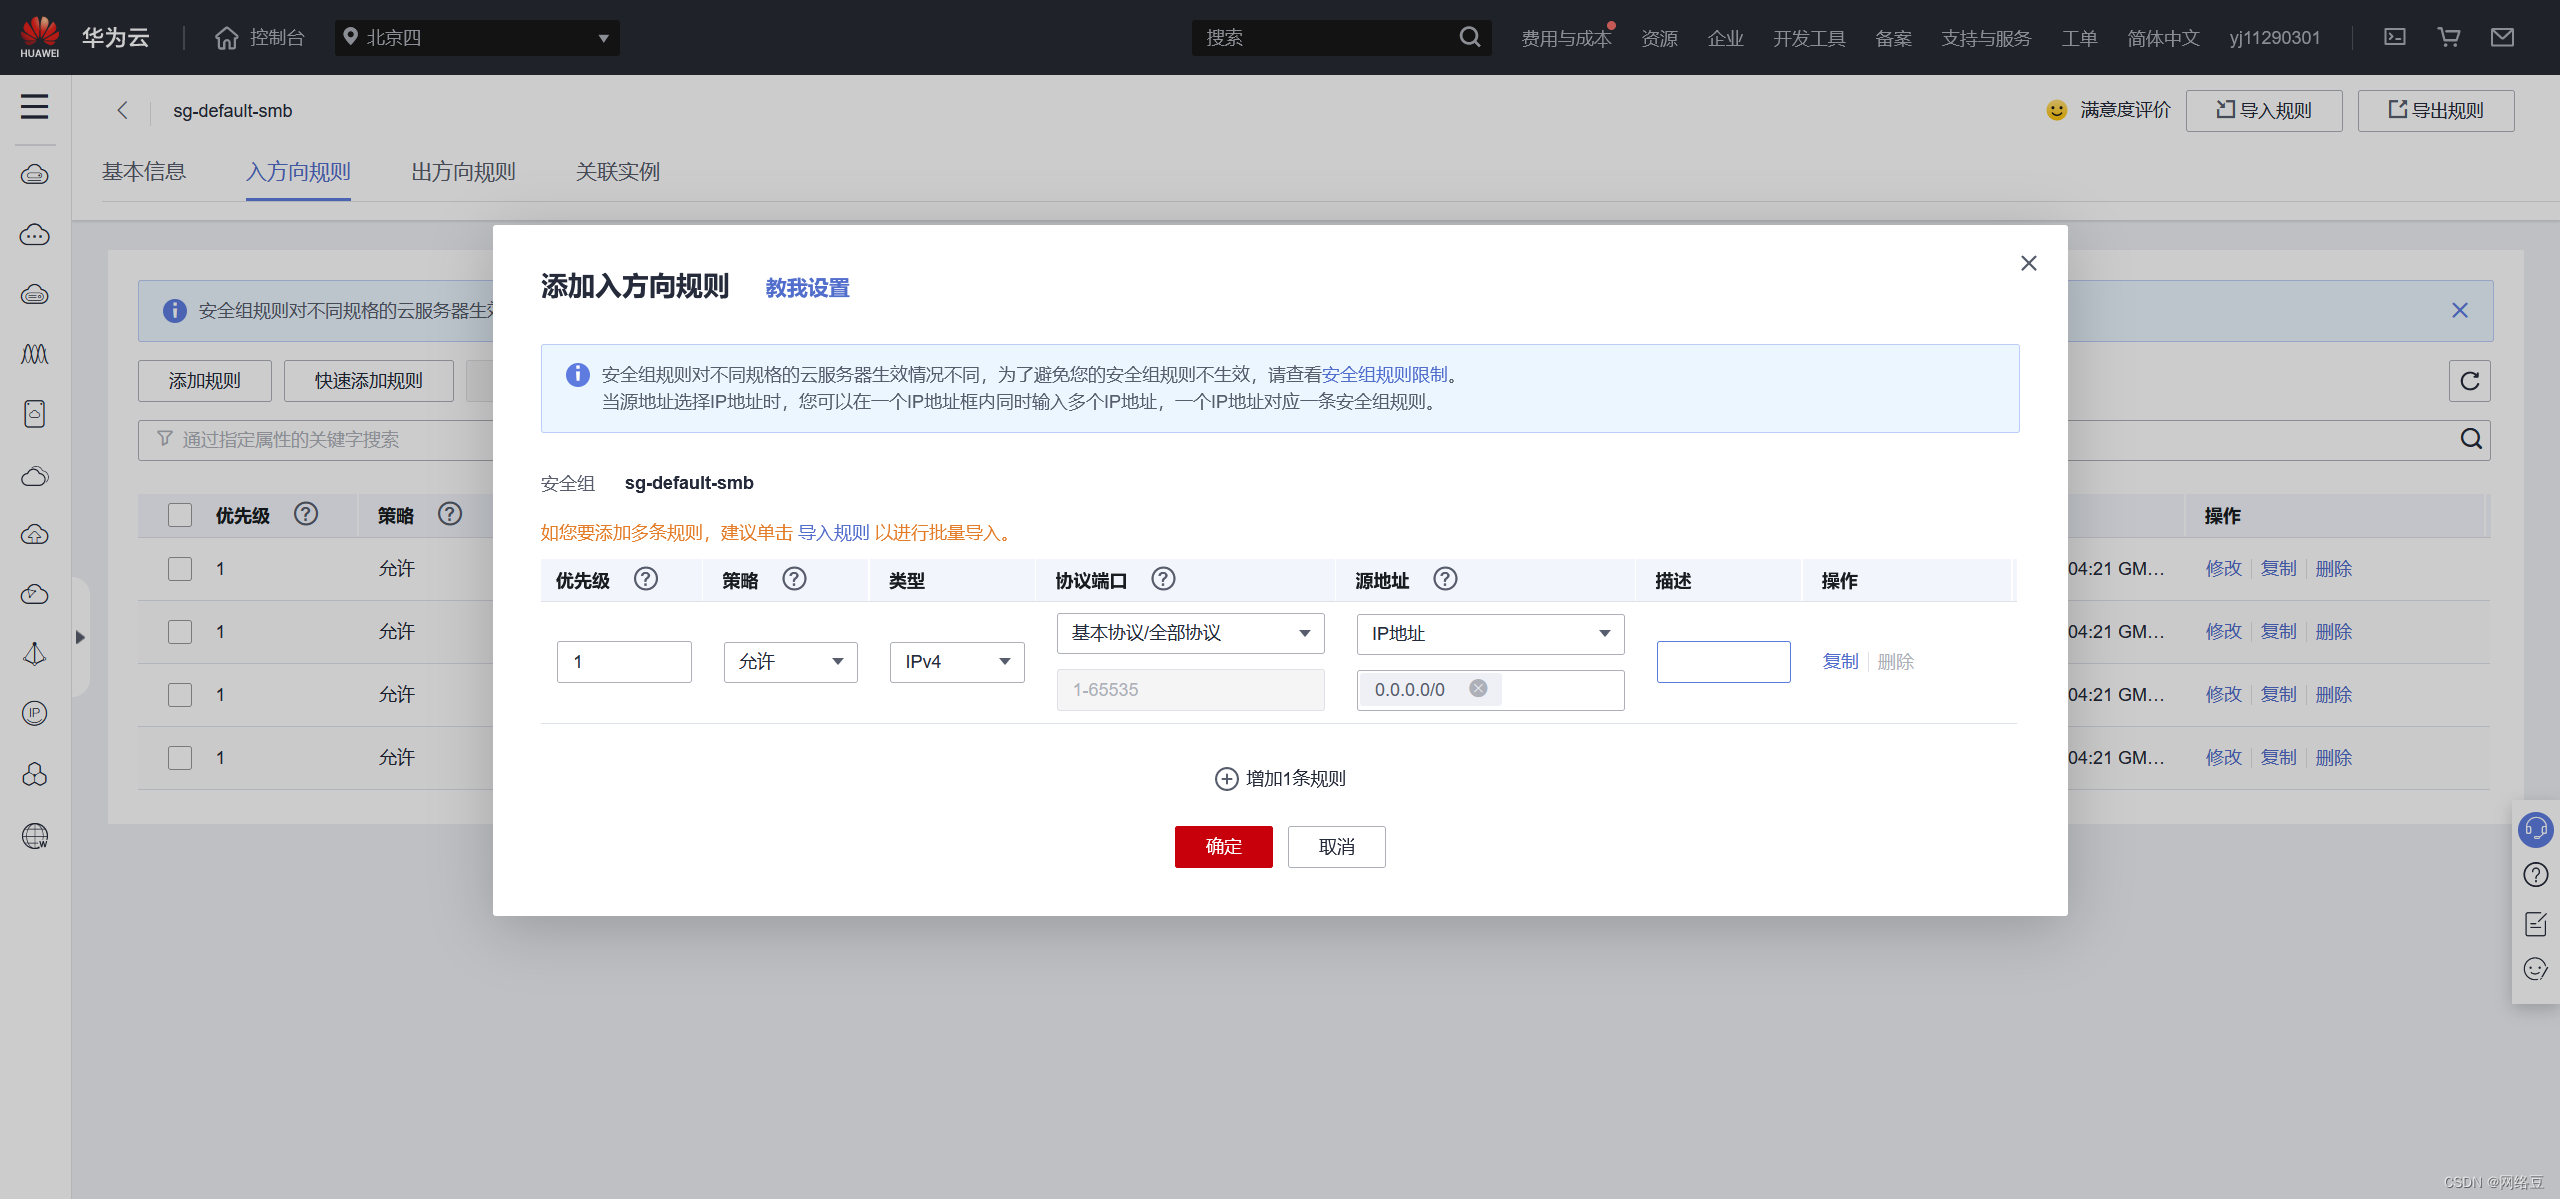The height and width of the screenshot is (1199, 2560).
Task: Remove the 0.0.0.0/0 IP address tag
Action: (1478, 689)
